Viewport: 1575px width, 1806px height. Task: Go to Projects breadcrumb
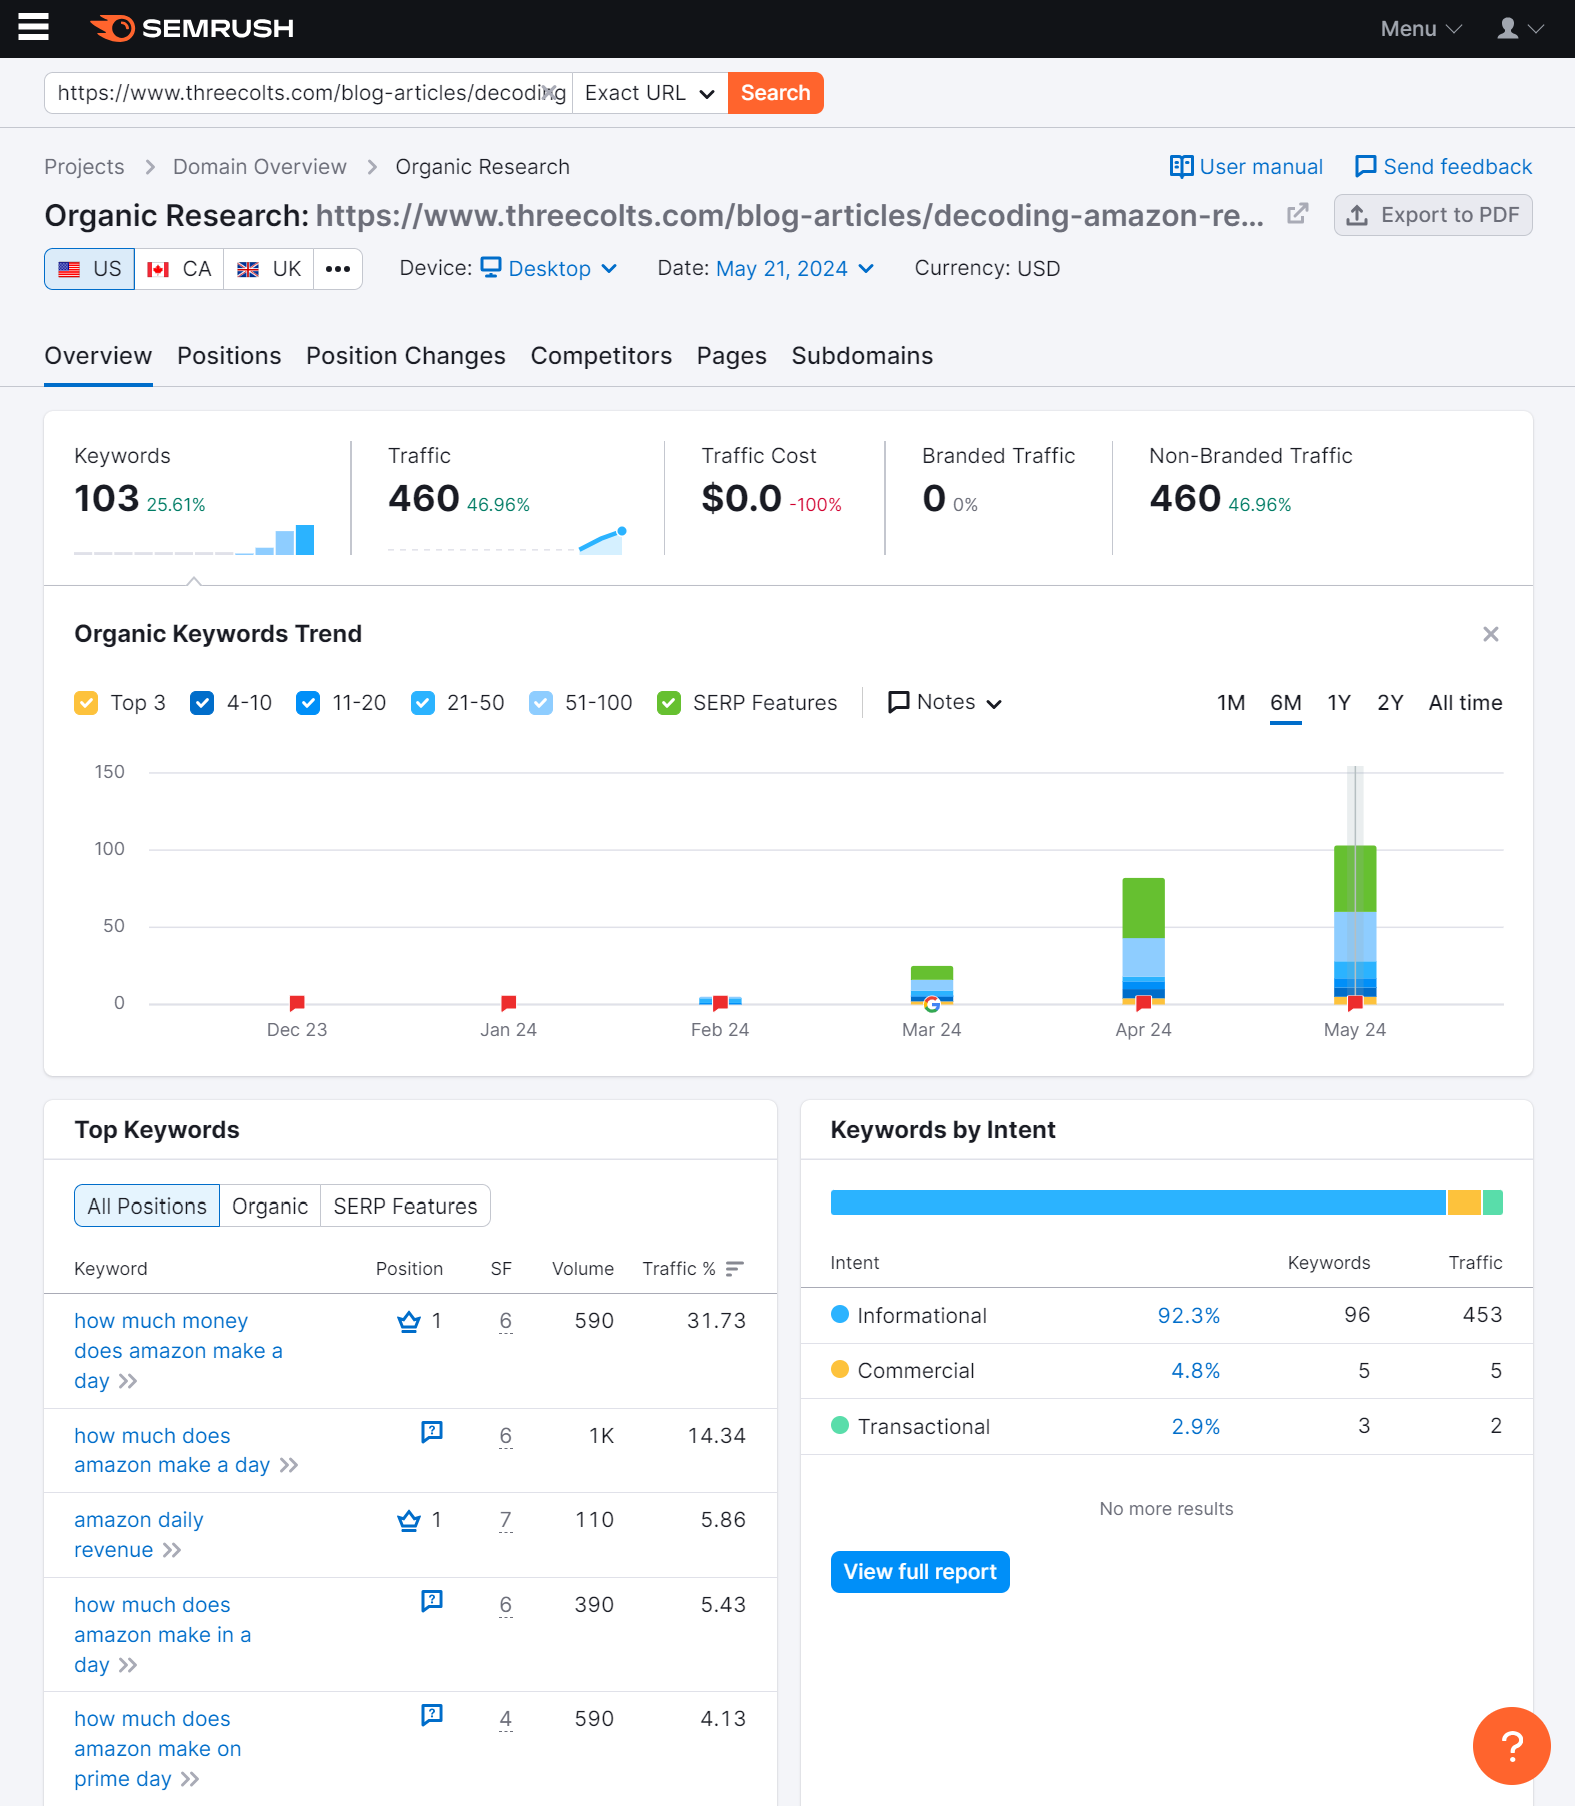tap(84, 167)
